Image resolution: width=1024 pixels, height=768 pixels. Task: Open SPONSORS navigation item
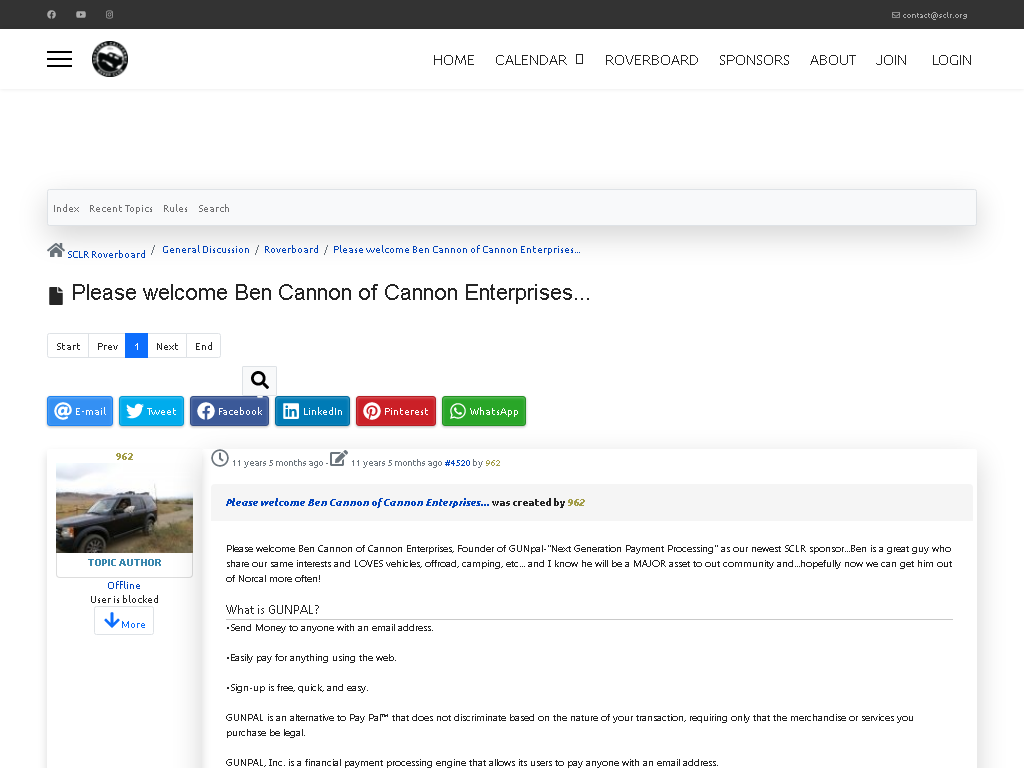coord(754,60)
